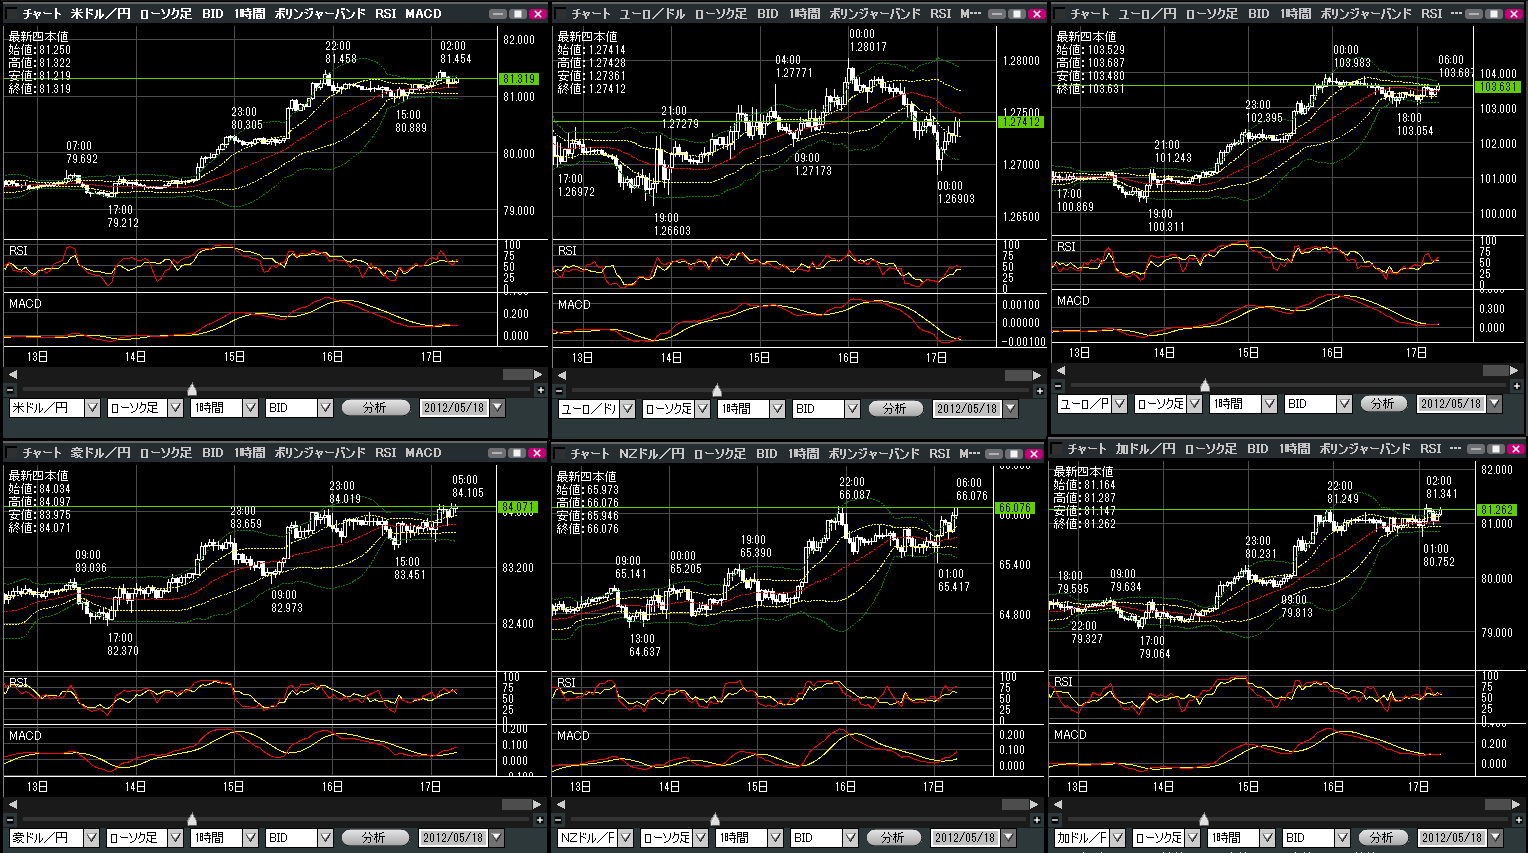Open the date picker arrow in 加ドル/円 window
Image resolution: width=1528 pixels, height=853 pixels.
[1494, 838]
